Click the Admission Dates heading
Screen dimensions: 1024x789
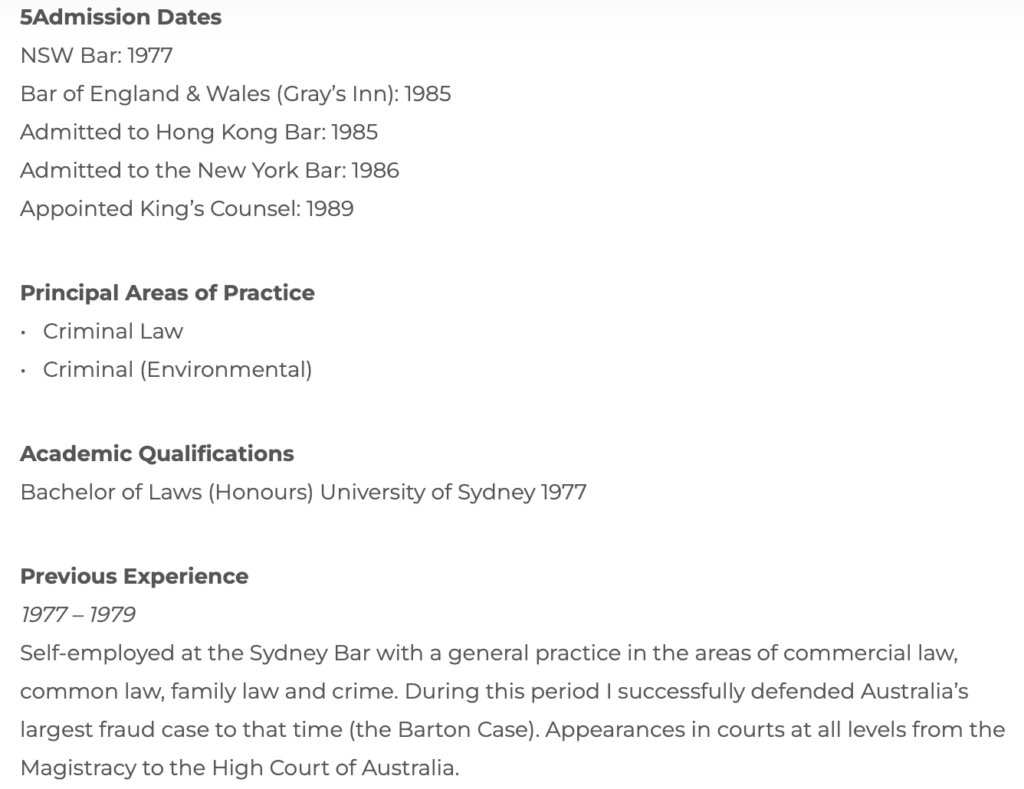pyautogui.click(x=120, y=17)
